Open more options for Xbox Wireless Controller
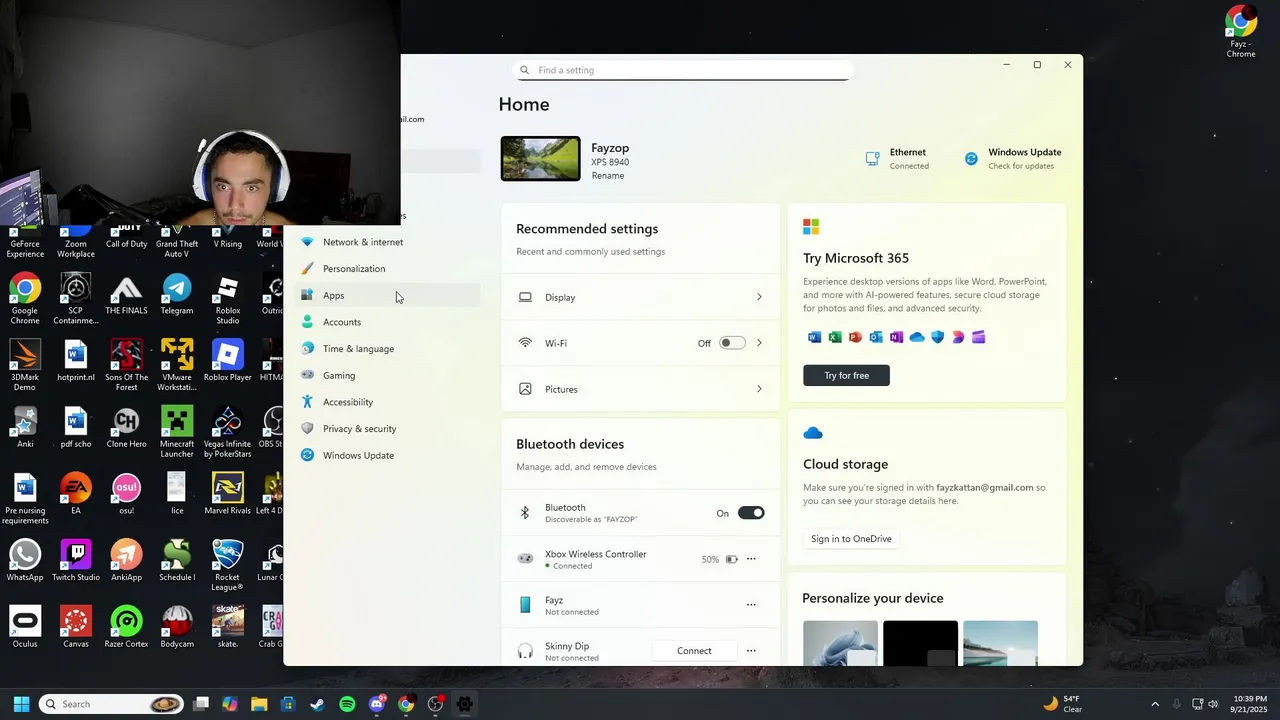1280x720 pixels. [751, 559]
